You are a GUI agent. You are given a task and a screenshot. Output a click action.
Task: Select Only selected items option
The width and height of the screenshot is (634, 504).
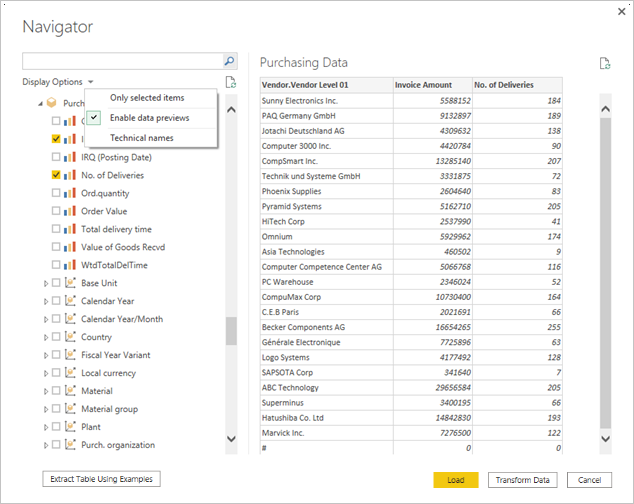point(151,98)
